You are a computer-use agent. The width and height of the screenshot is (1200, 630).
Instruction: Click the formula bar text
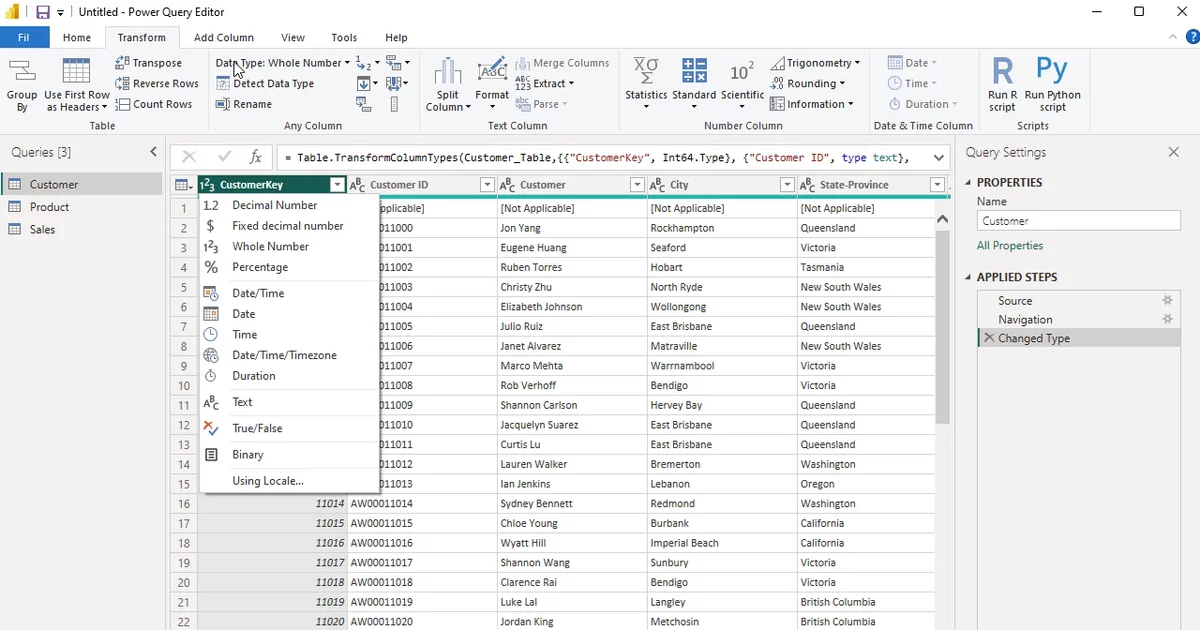coord(596,157)
